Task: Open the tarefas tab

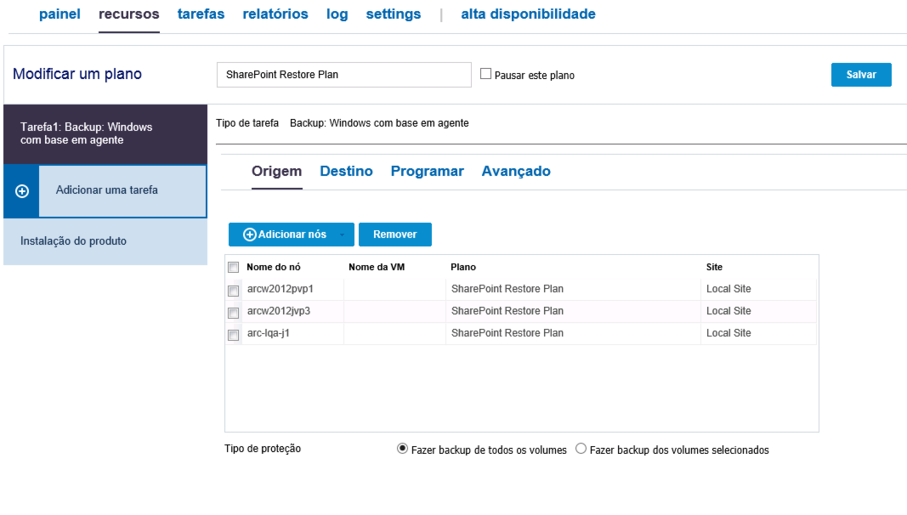Action: [x=201, y=14]
